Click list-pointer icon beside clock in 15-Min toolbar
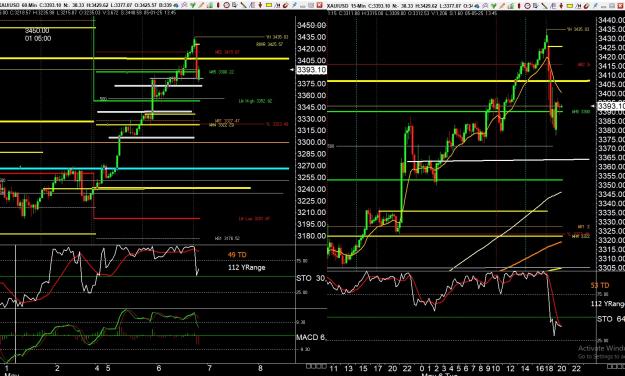The height and width of the screenshot is (376, 625). 535,5
